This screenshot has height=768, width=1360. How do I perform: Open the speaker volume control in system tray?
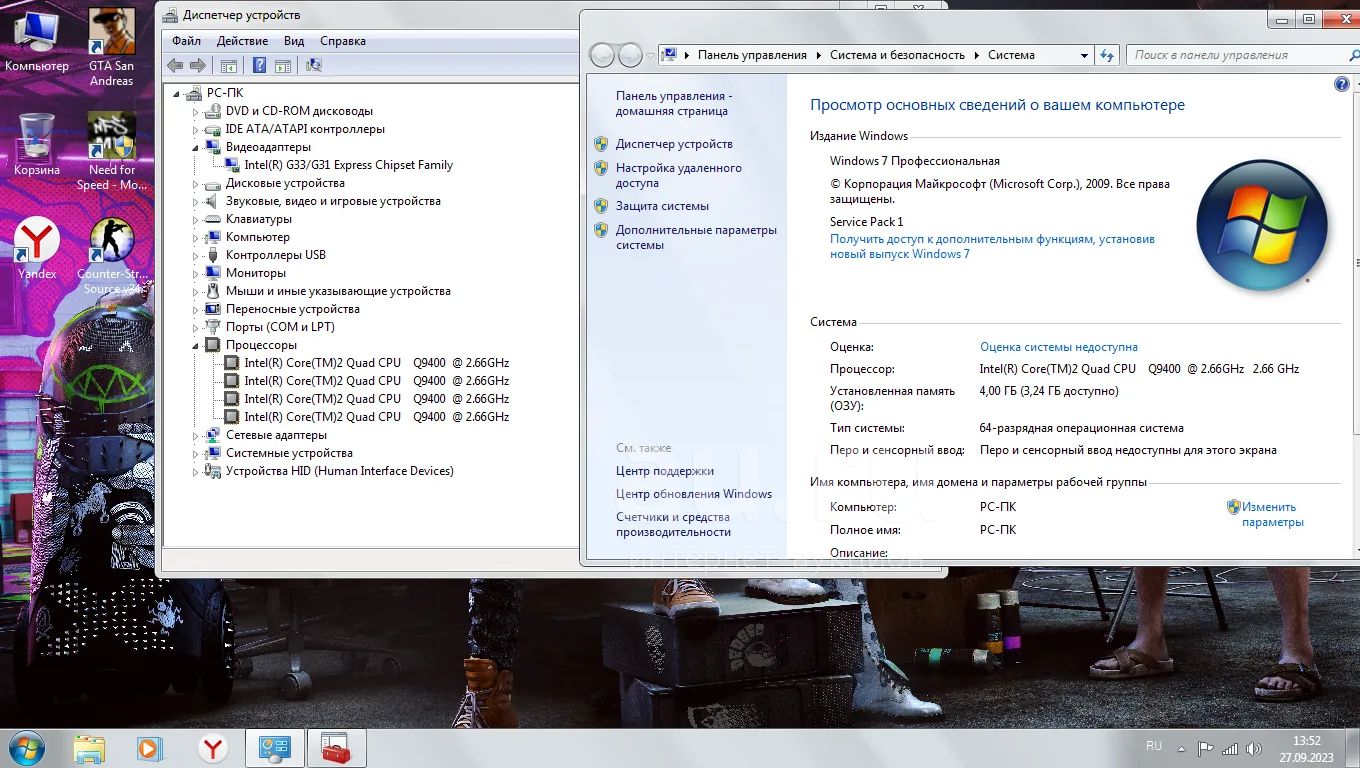(1255, 746)
